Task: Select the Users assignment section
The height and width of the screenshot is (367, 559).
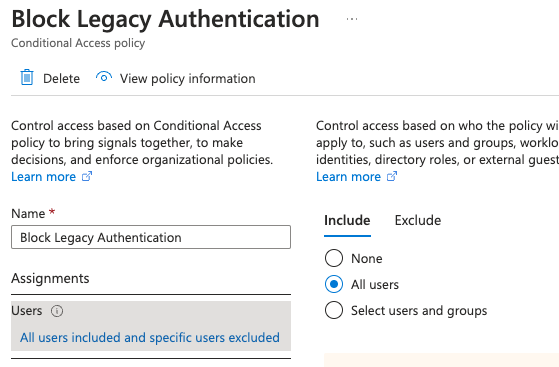Action: [x=151, y=326]
